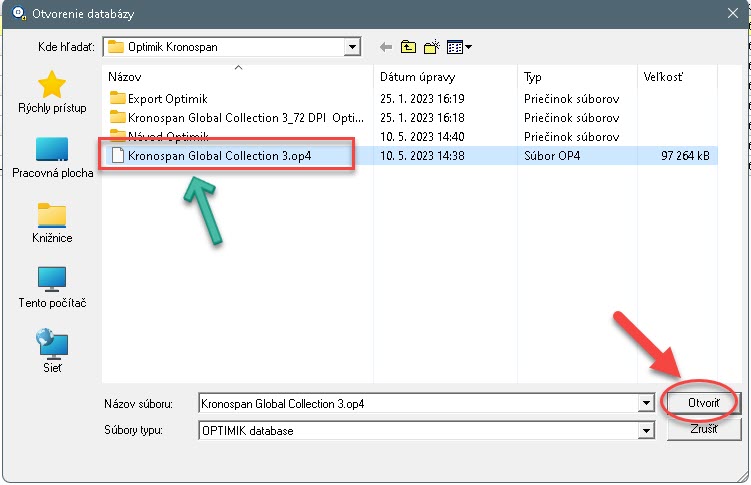The height and width of the screenshot is (485, 751).
Task: Click date 25. 1. 2023 16:18 cell
Action: [x=422, y=118]
